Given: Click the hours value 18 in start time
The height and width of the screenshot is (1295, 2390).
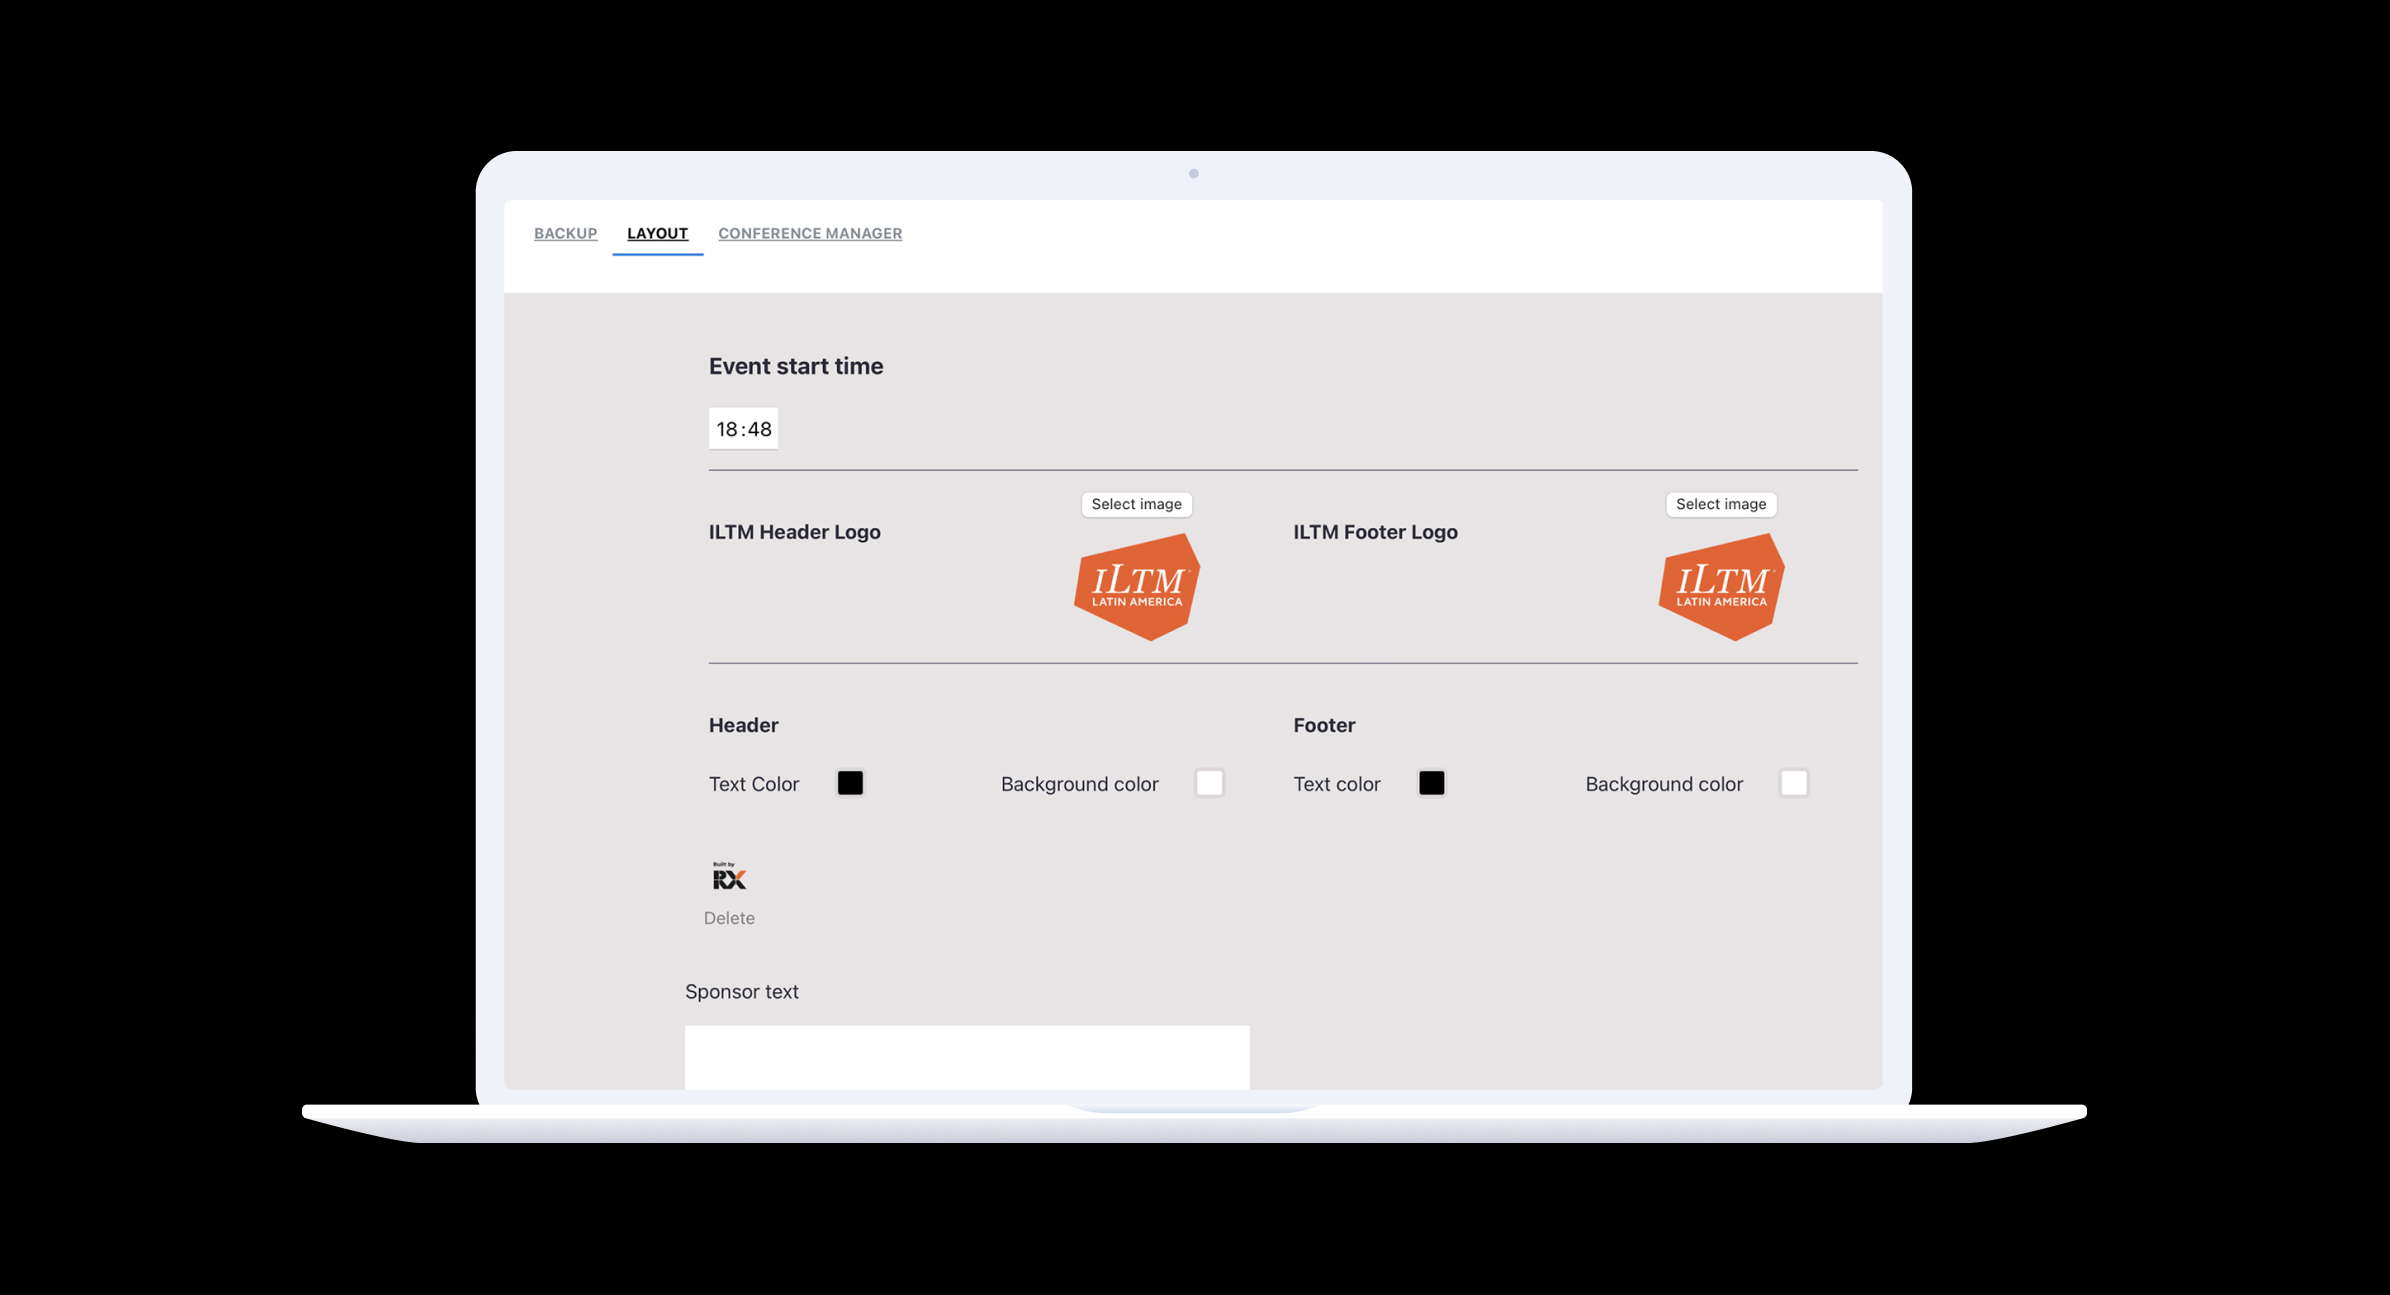Looking at the screenshot, I should (x=726, y=429).
